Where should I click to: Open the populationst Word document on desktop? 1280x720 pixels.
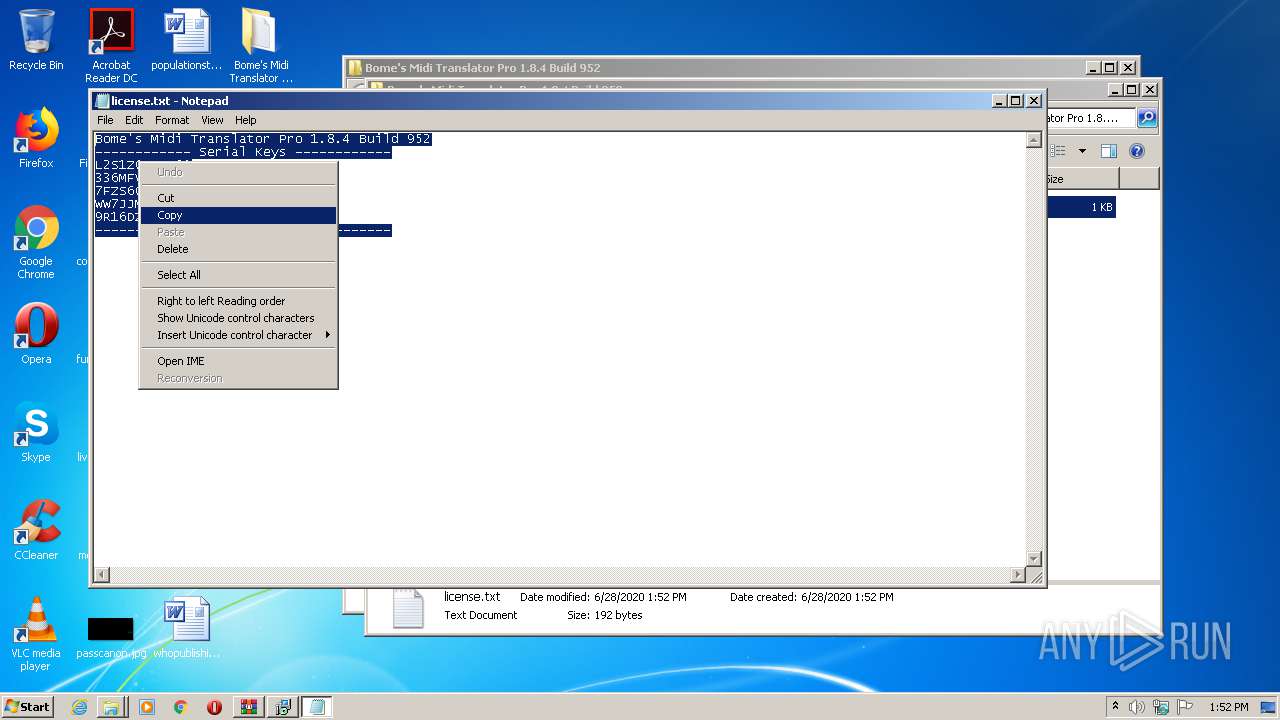pos(187,40)
